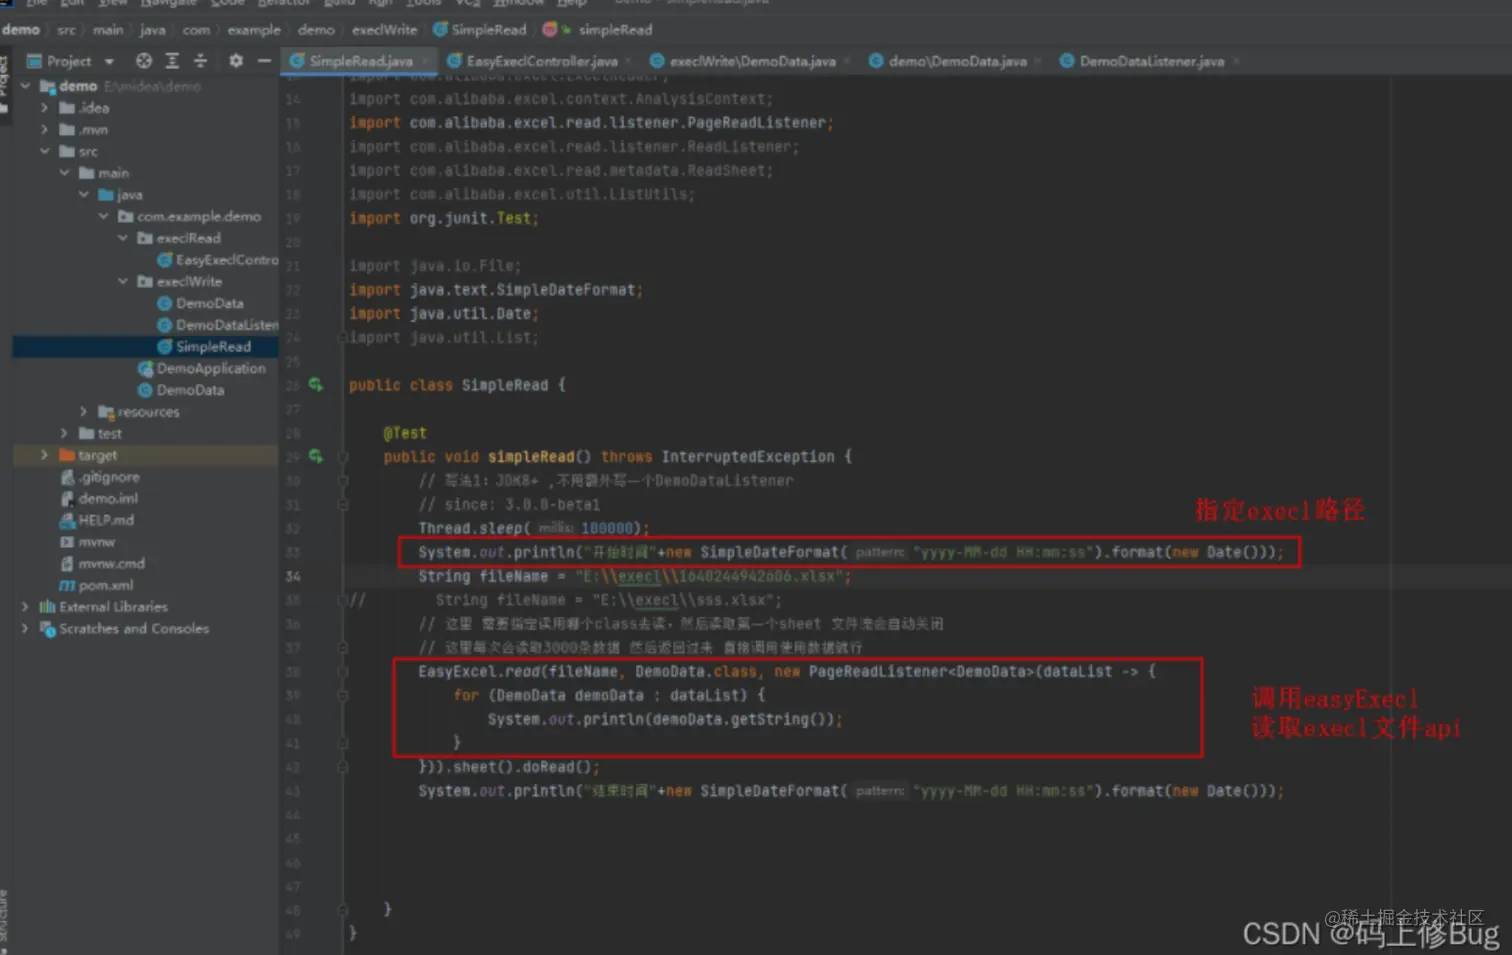Image resolution: width=1512 pixels, height=955 pixels.
Task: Expand External Libraries node
Action: pos(26,607)
